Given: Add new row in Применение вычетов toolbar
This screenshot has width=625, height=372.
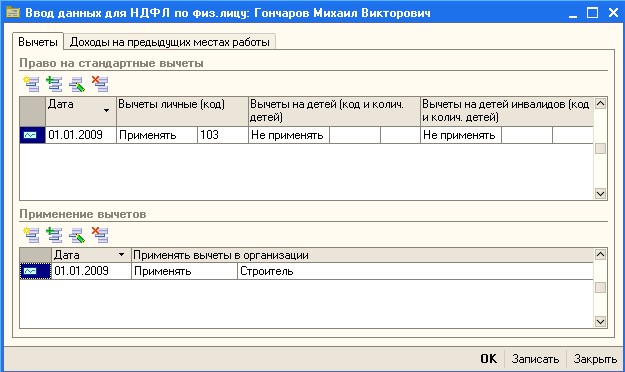Looking at the screenshot, I should click(x=31, y=235).
